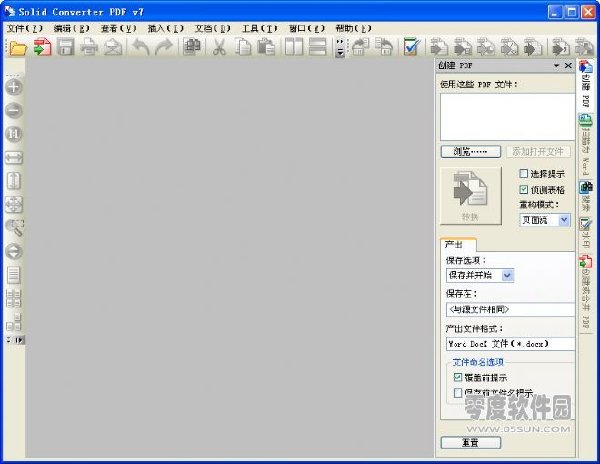This screenshot has width=600, height=464.
Task: Click the 保存在 path input field
Action: [510, 309]
